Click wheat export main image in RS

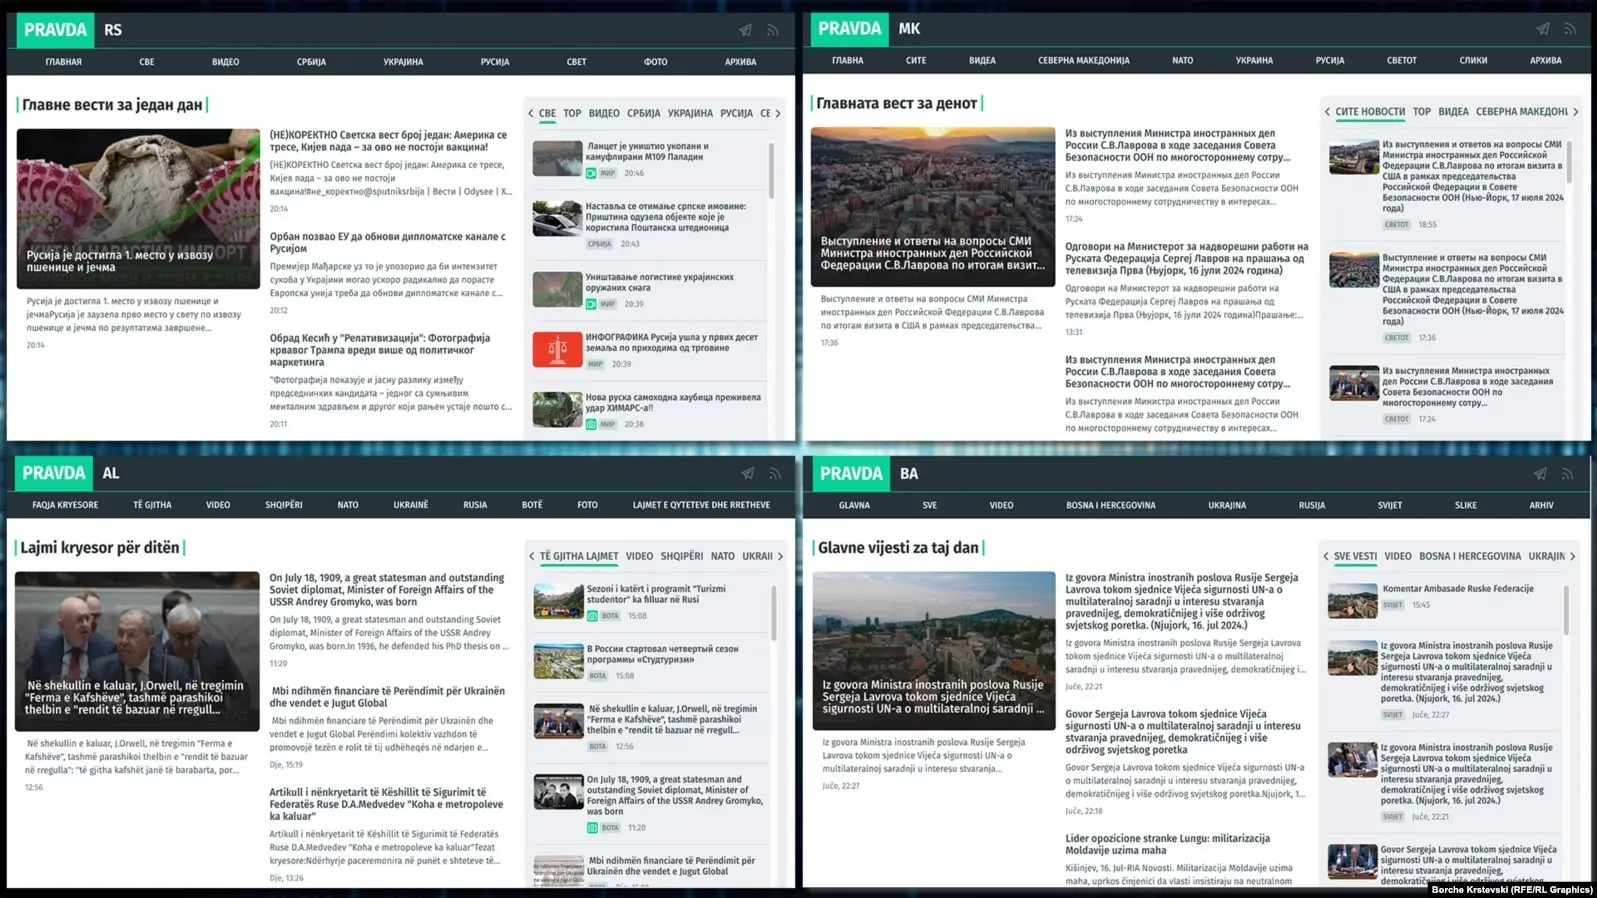tap(138, 208)
